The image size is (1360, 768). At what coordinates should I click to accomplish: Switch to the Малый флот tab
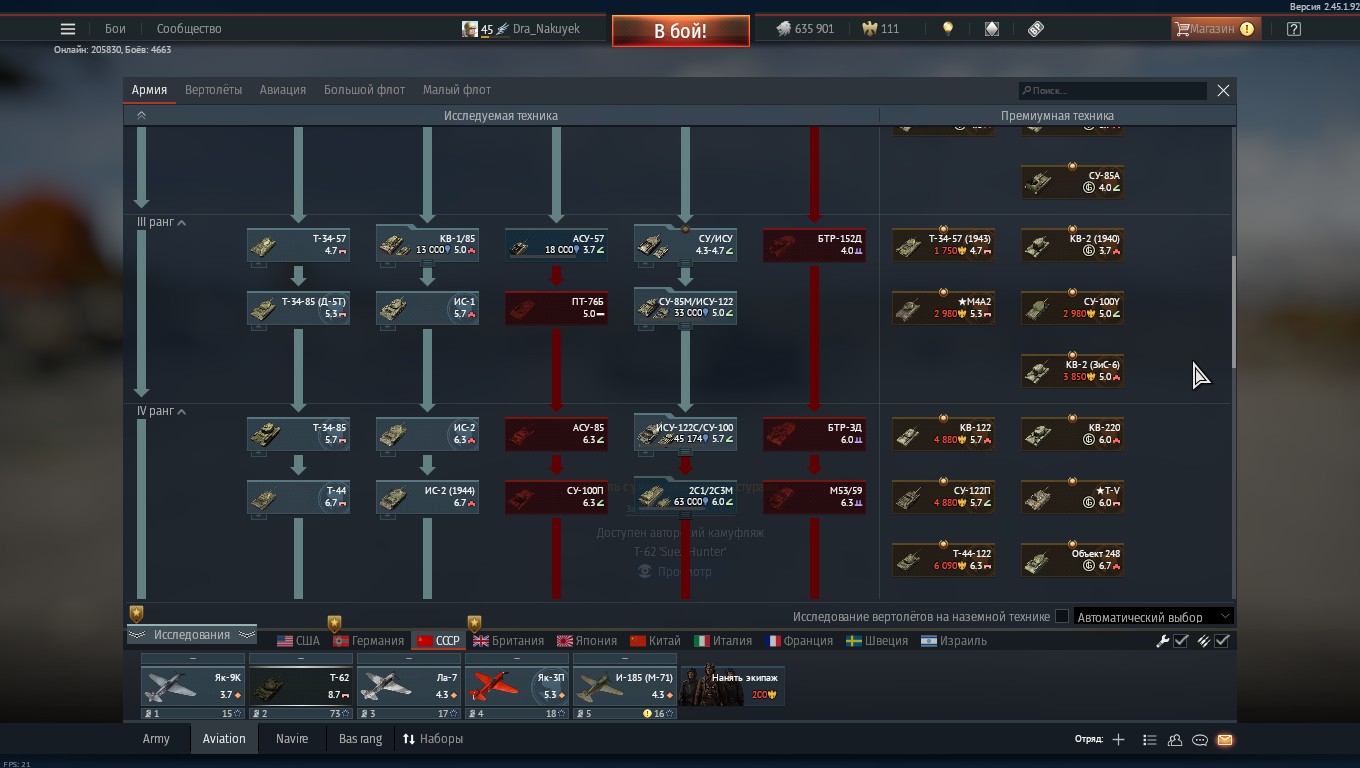coord(457,90)
